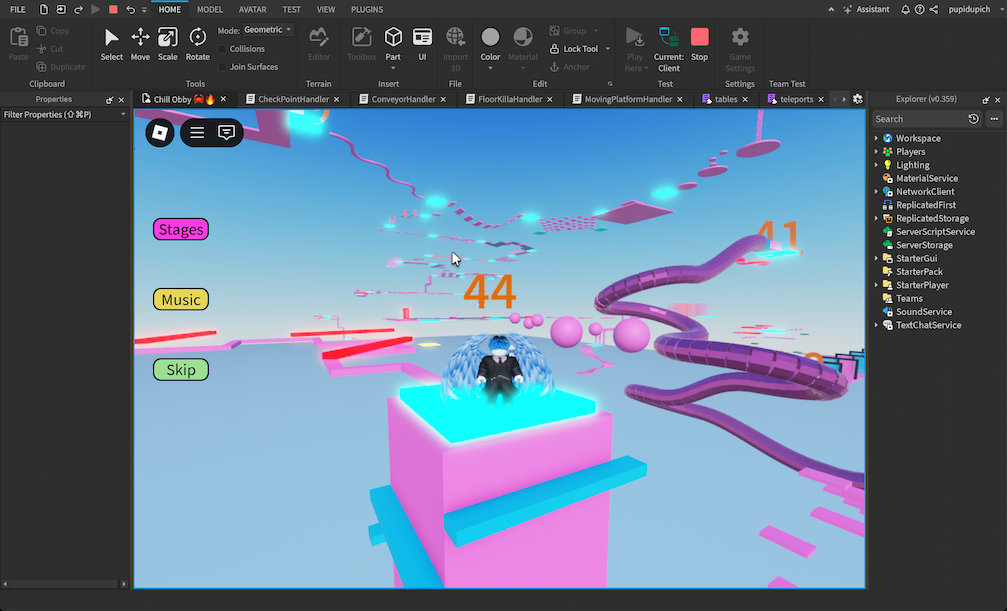Expand the TextChatService node
This screenshot has height=611, width=1007.
876,325
